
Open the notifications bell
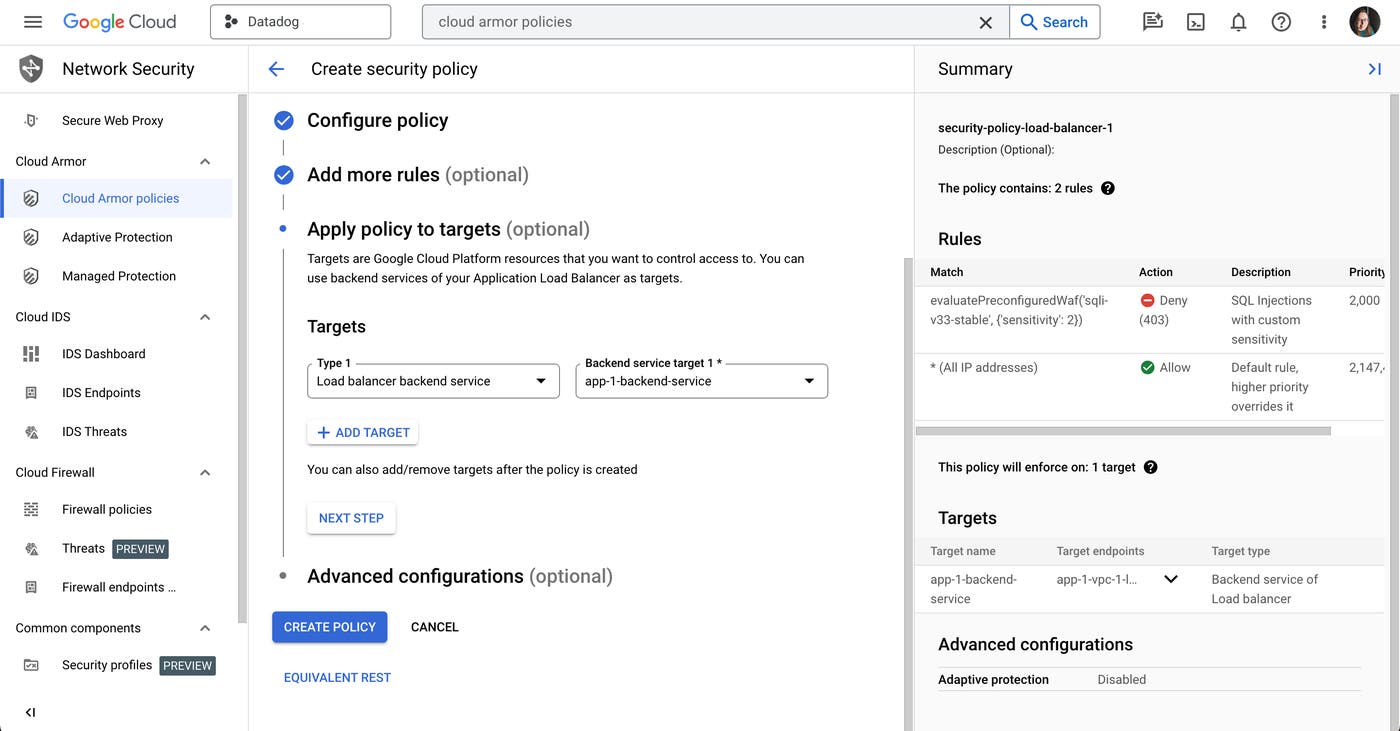[x=1238, y=22]
